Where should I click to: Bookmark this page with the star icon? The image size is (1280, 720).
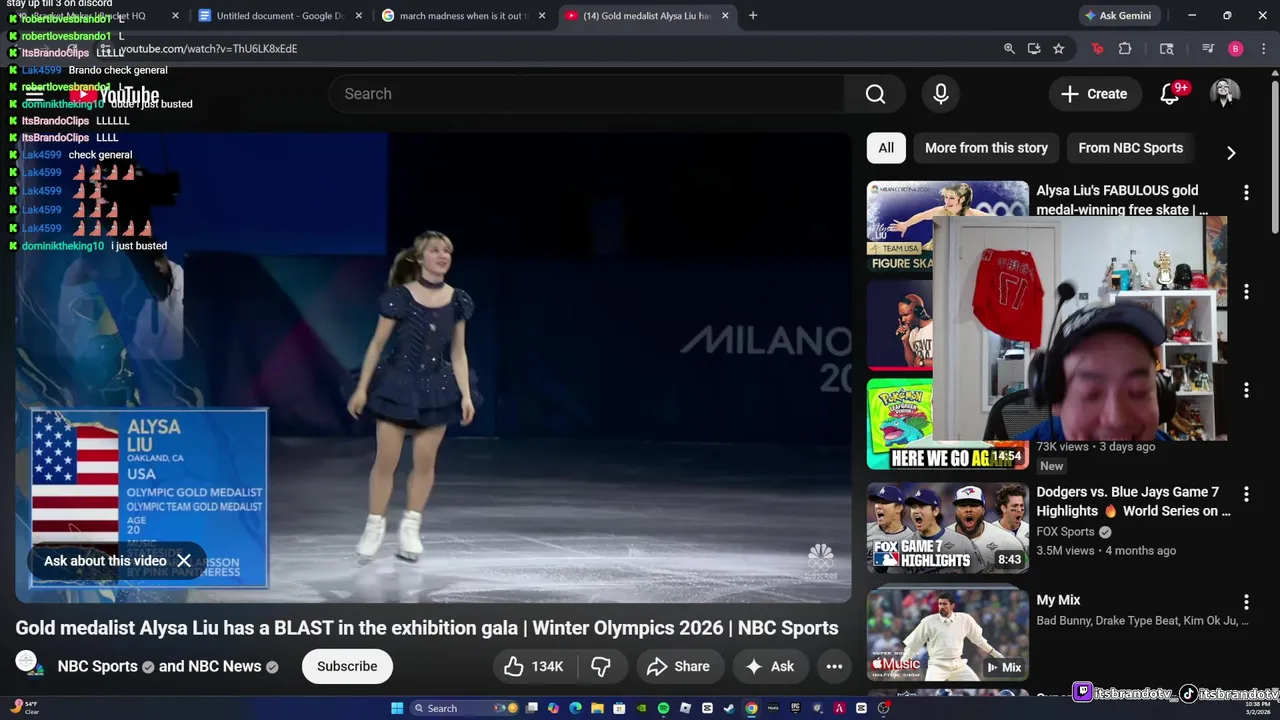(1058, 48)
